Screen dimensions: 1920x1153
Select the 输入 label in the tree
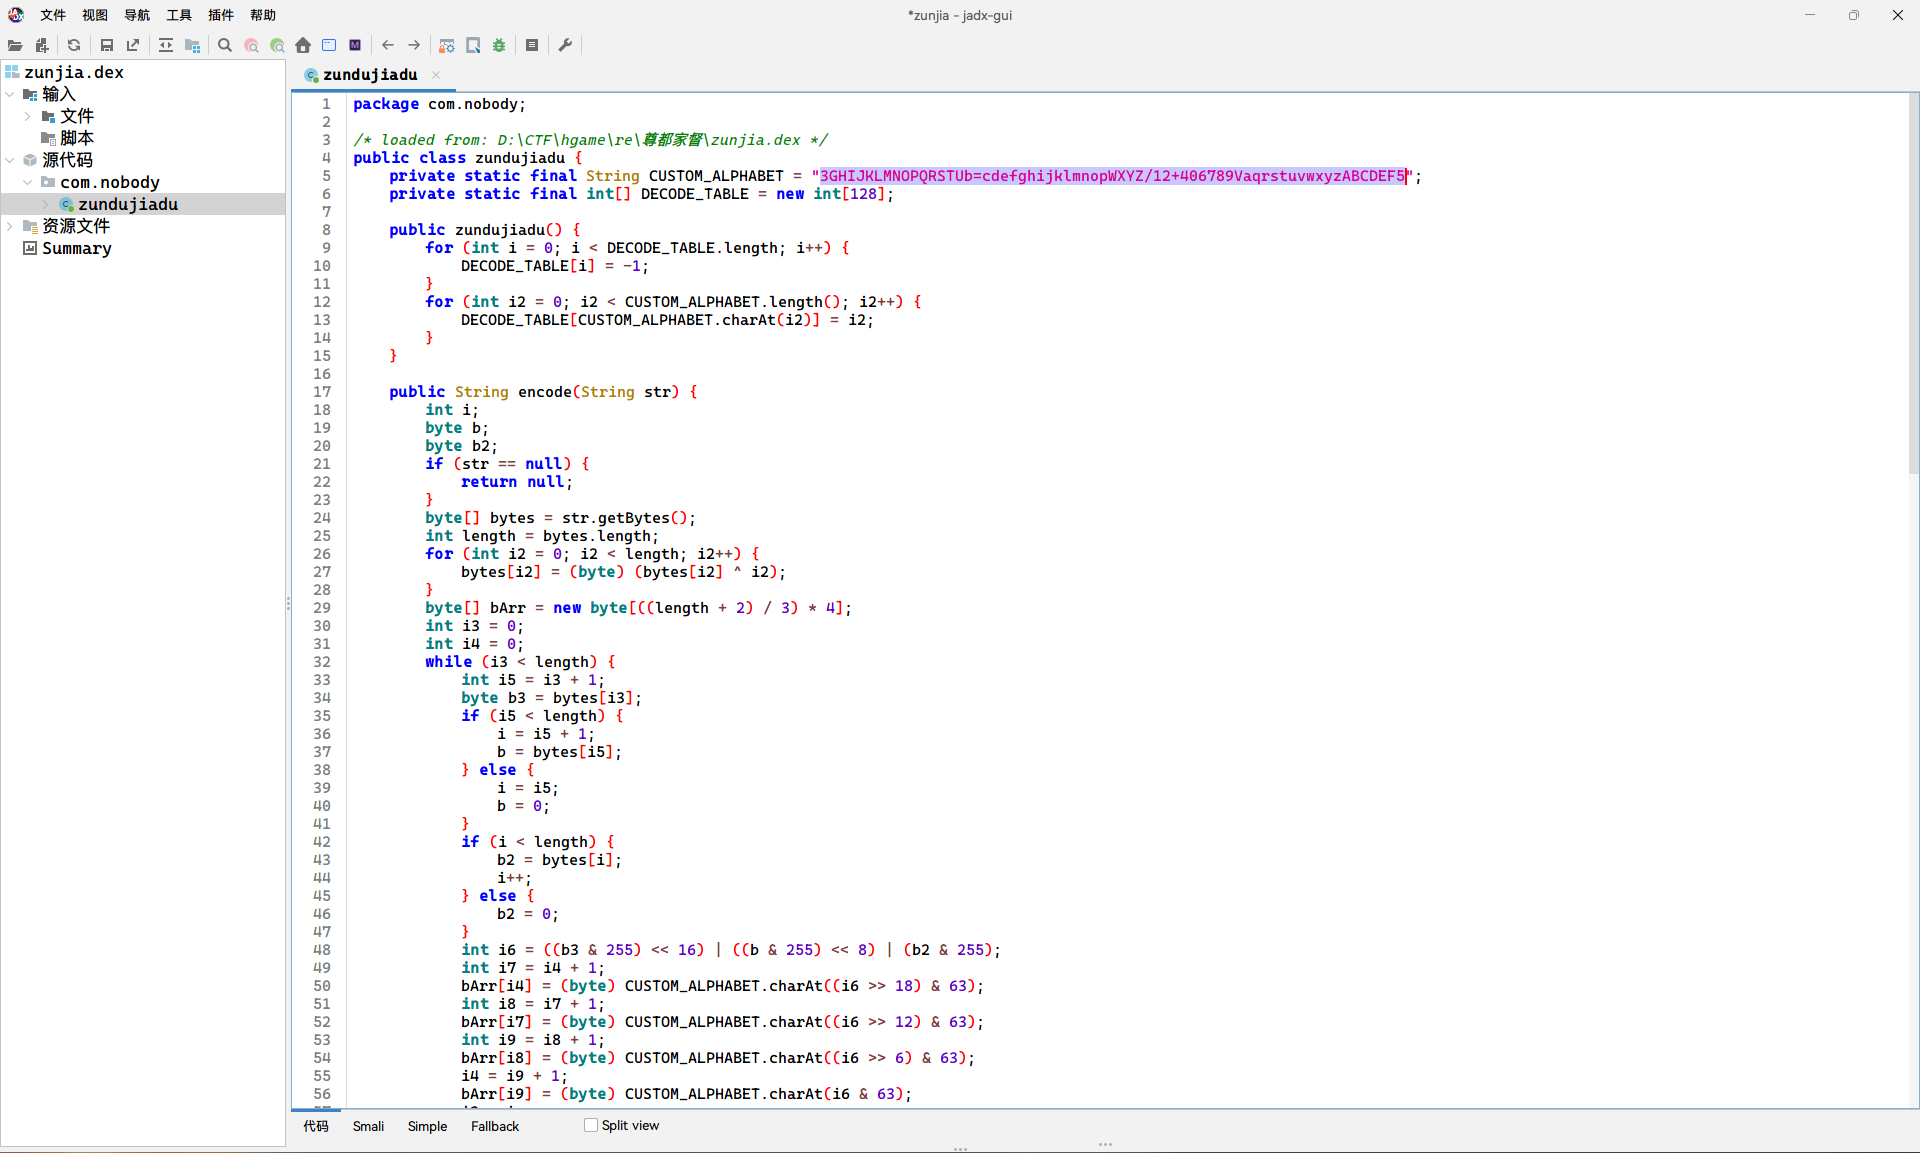pos(59,94)
